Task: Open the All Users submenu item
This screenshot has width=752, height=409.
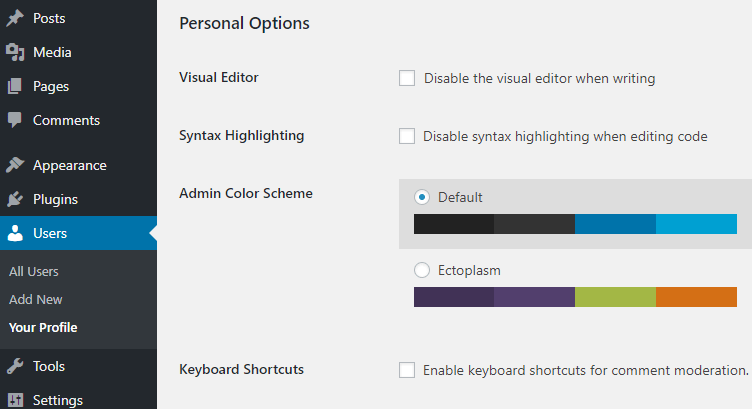Action: (34, 271)
